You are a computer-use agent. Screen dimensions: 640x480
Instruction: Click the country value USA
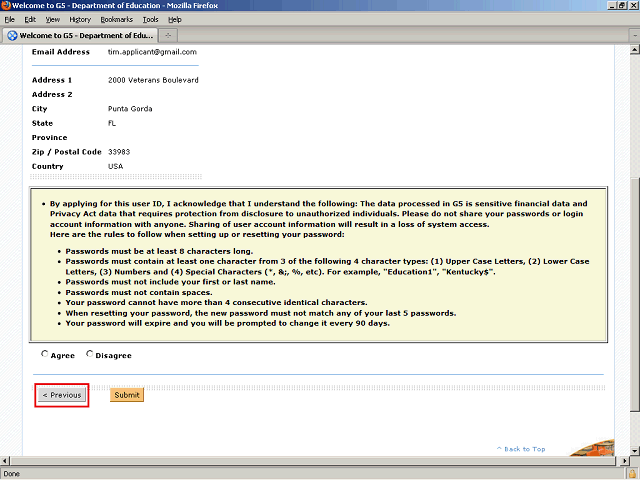coord(116,166)
